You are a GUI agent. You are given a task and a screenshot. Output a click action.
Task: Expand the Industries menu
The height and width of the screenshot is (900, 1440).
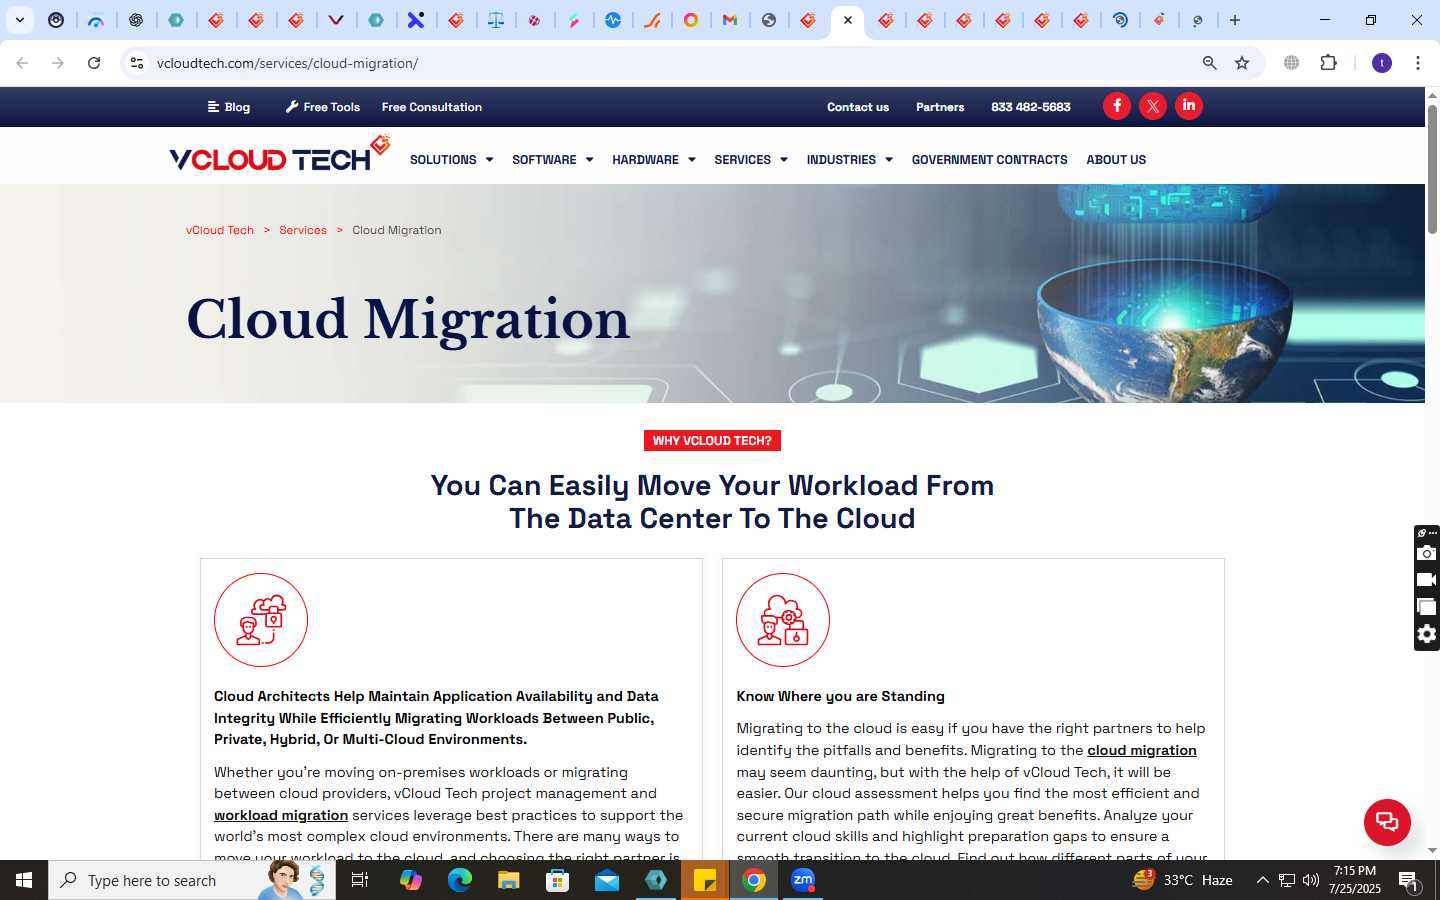tap(850, 160)
